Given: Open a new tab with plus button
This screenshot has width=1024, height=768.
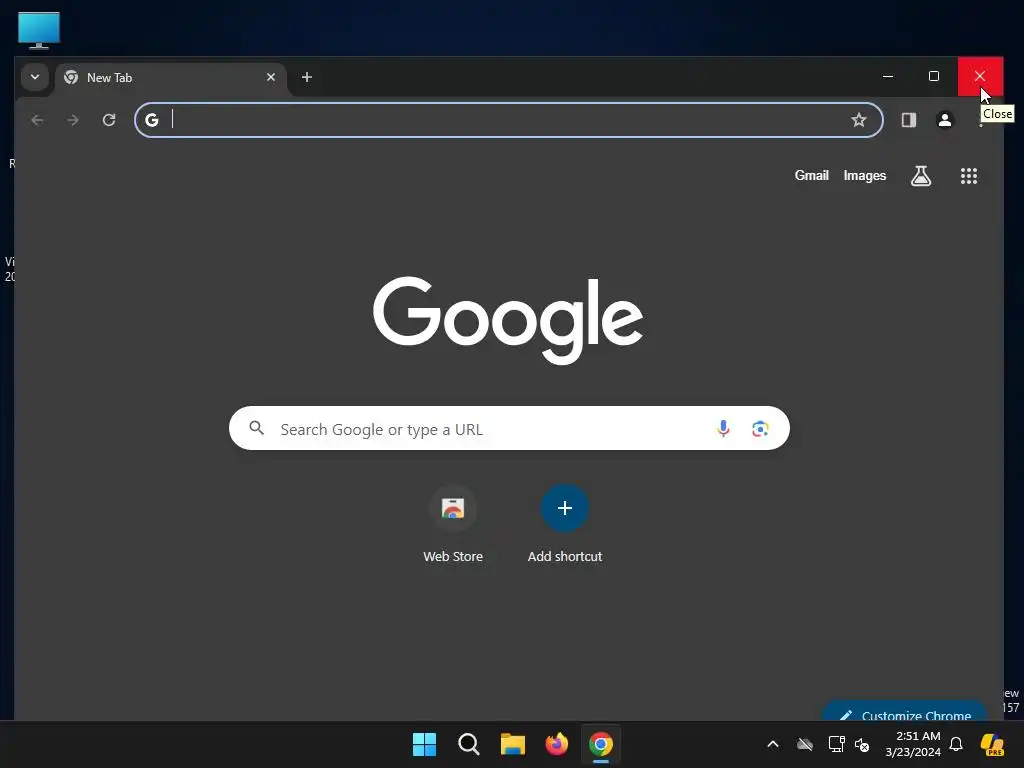Looking at the screenshot, I should point(306,77).
